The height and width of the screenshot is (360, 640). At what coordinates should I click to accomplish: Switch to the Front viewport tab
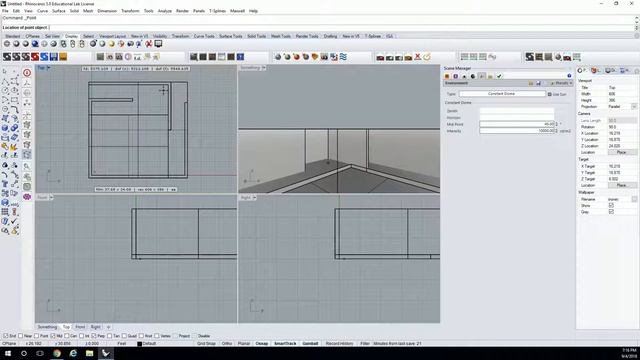(x=80, y=327)
